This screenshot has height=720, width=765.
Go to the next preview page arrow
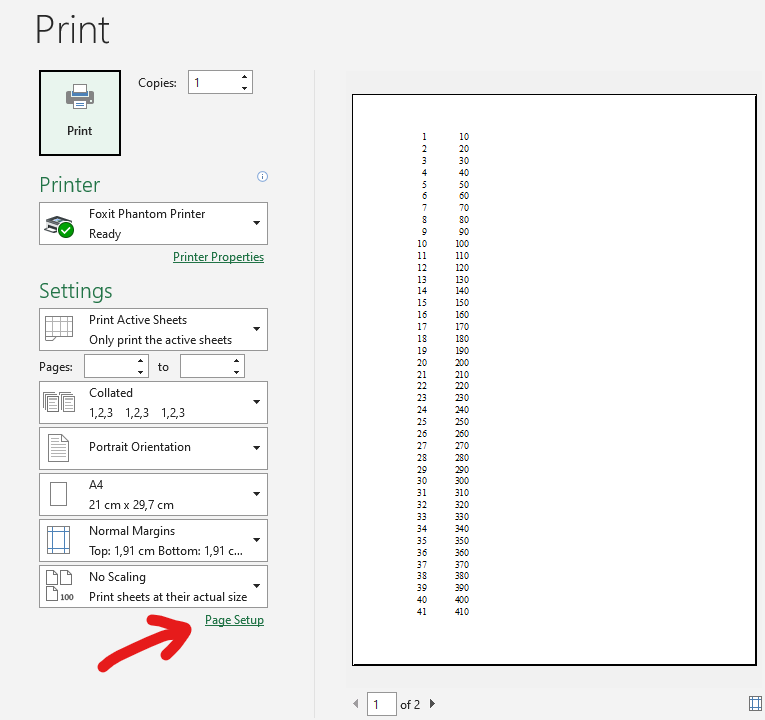(432, 703)
